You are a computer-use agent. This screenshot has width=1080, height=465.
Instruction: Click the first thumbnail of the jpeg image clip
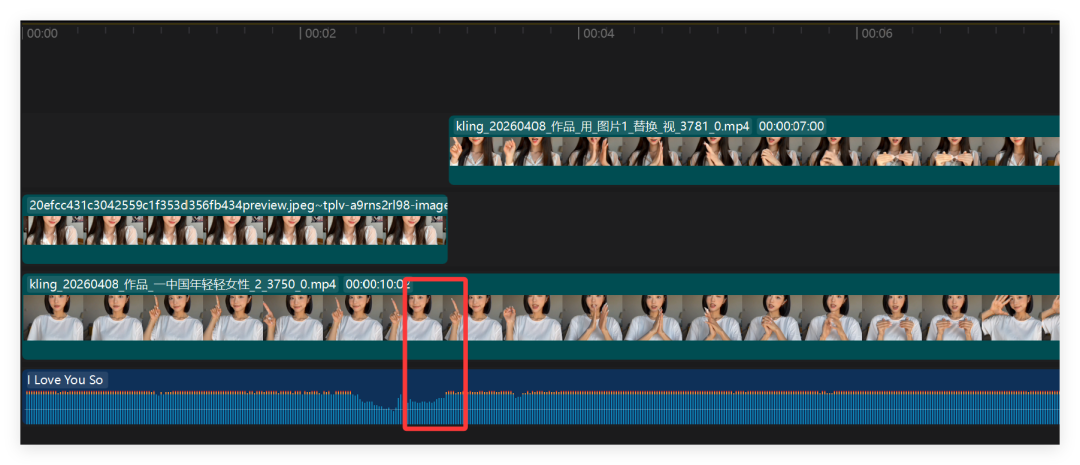pos(52,231)
